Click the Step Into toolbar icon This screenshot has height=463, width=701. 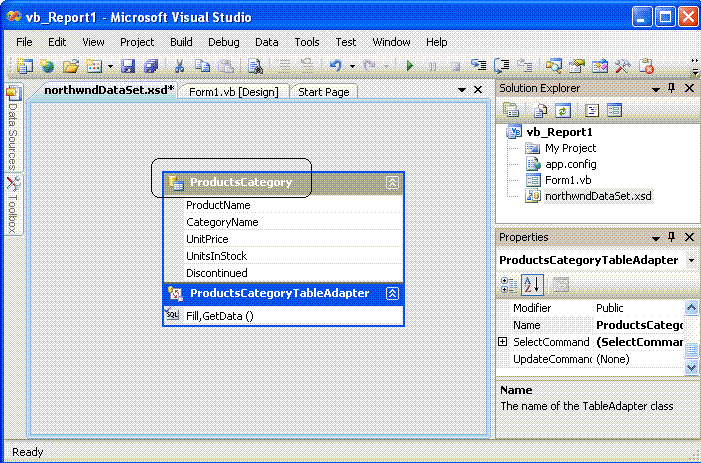pyautogui.click(x=478, y=66)
